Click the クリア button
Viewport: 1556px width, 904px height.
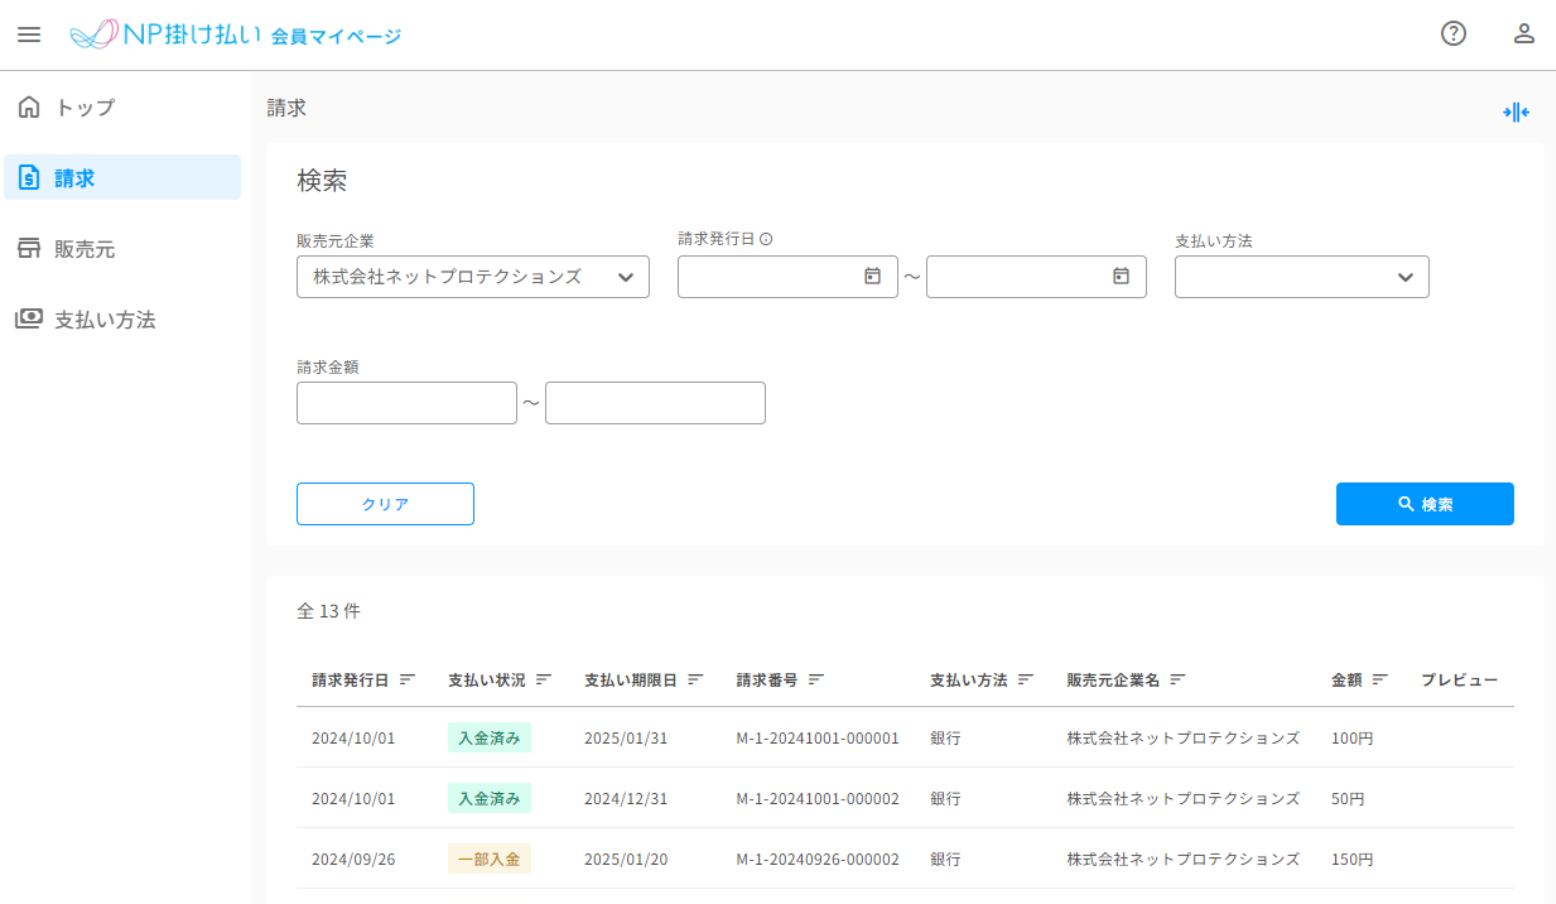[385, 504]
